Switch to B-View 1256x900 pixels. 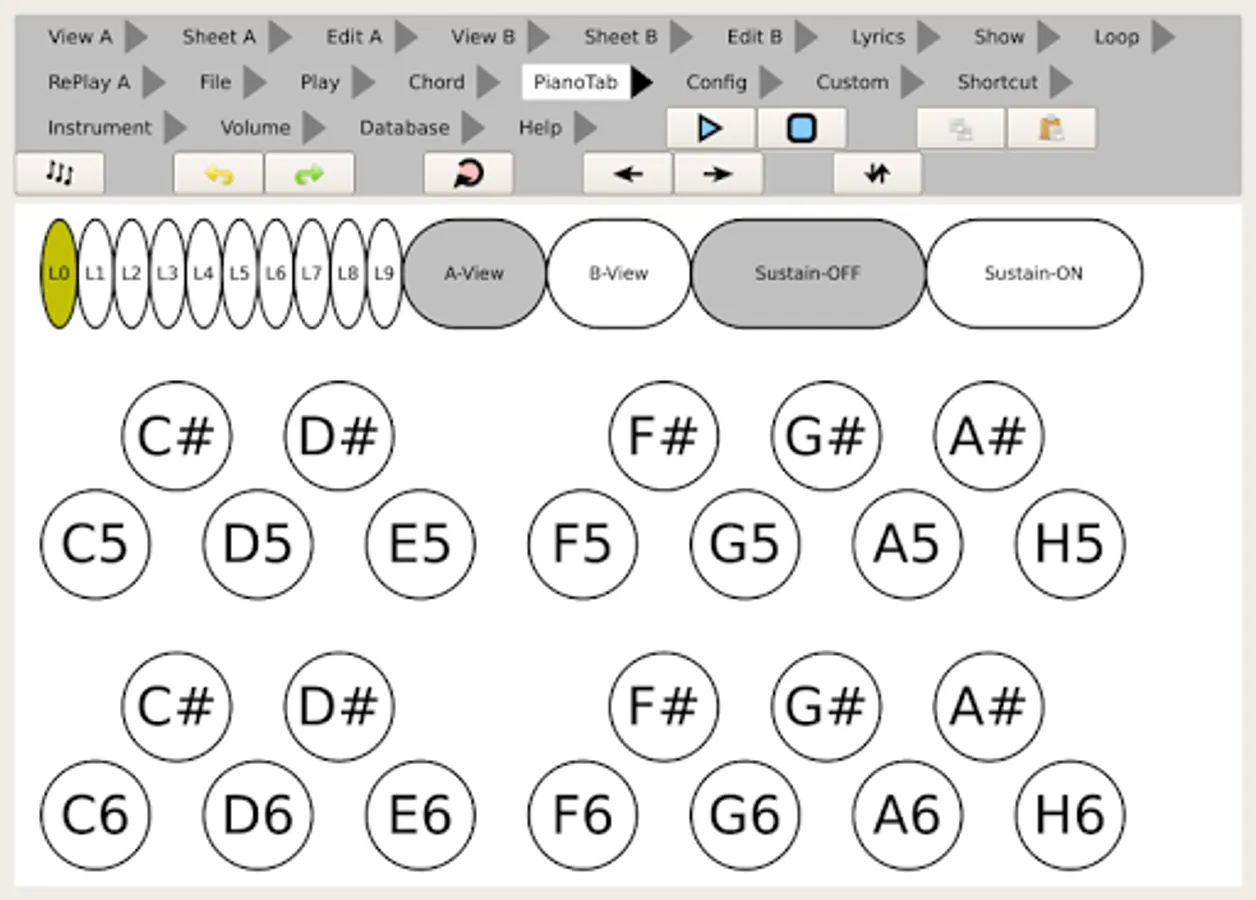point(619,274)
